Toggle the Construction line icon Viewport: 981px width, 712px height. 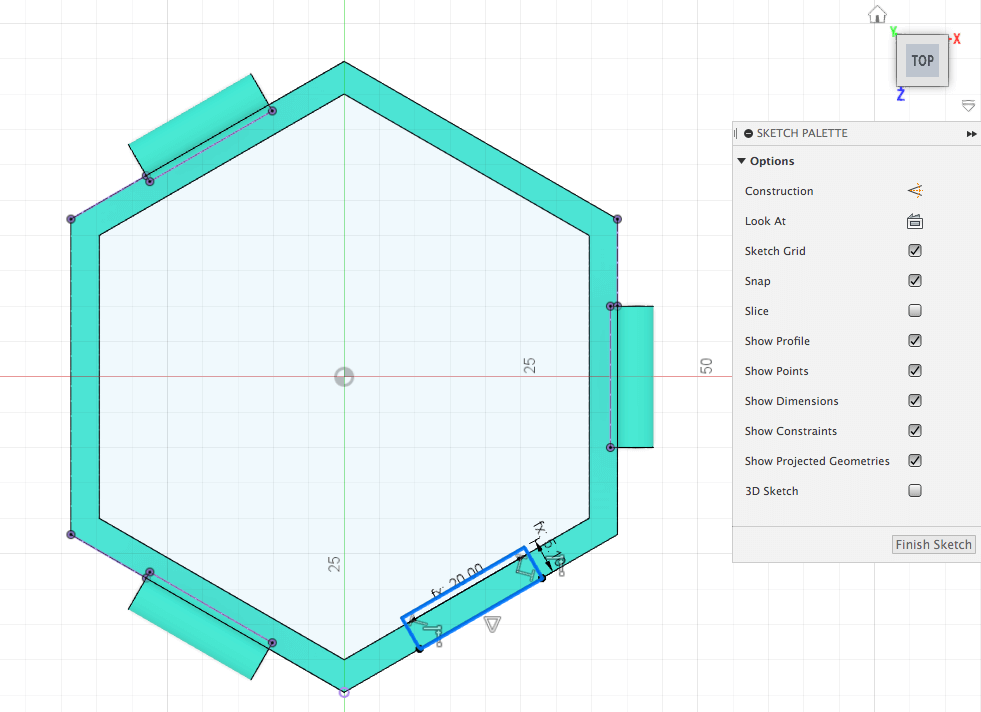[x=914, y=191]
